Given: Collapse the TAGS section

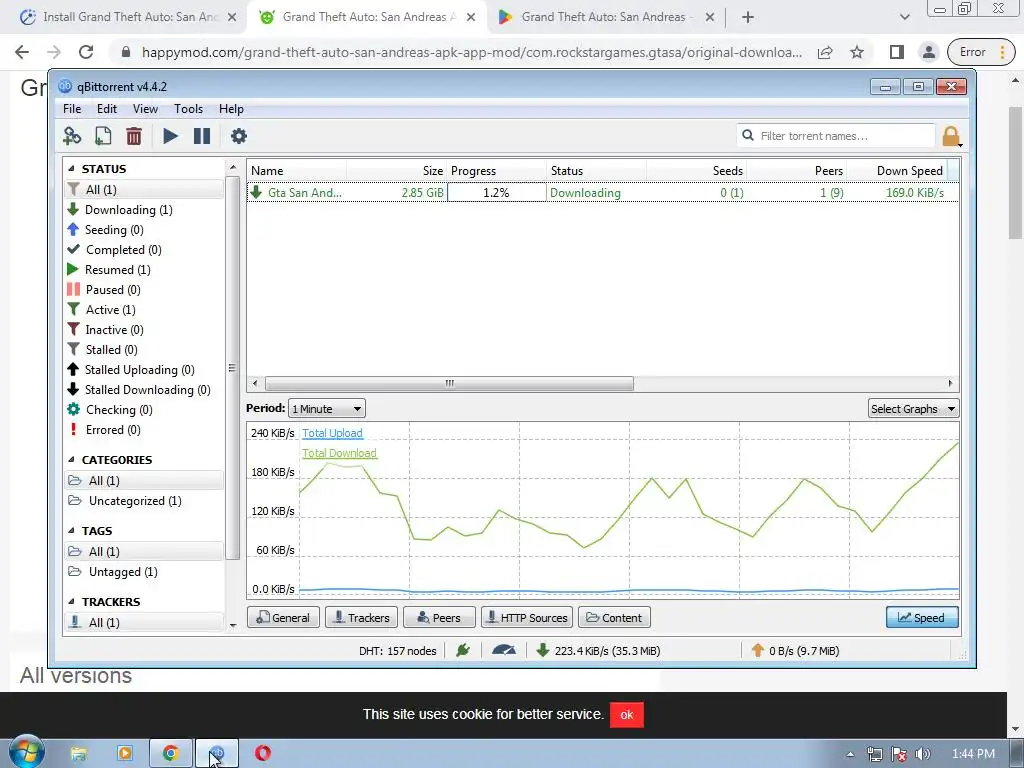Looking at the screenshot, I should (x=71, y=531).
